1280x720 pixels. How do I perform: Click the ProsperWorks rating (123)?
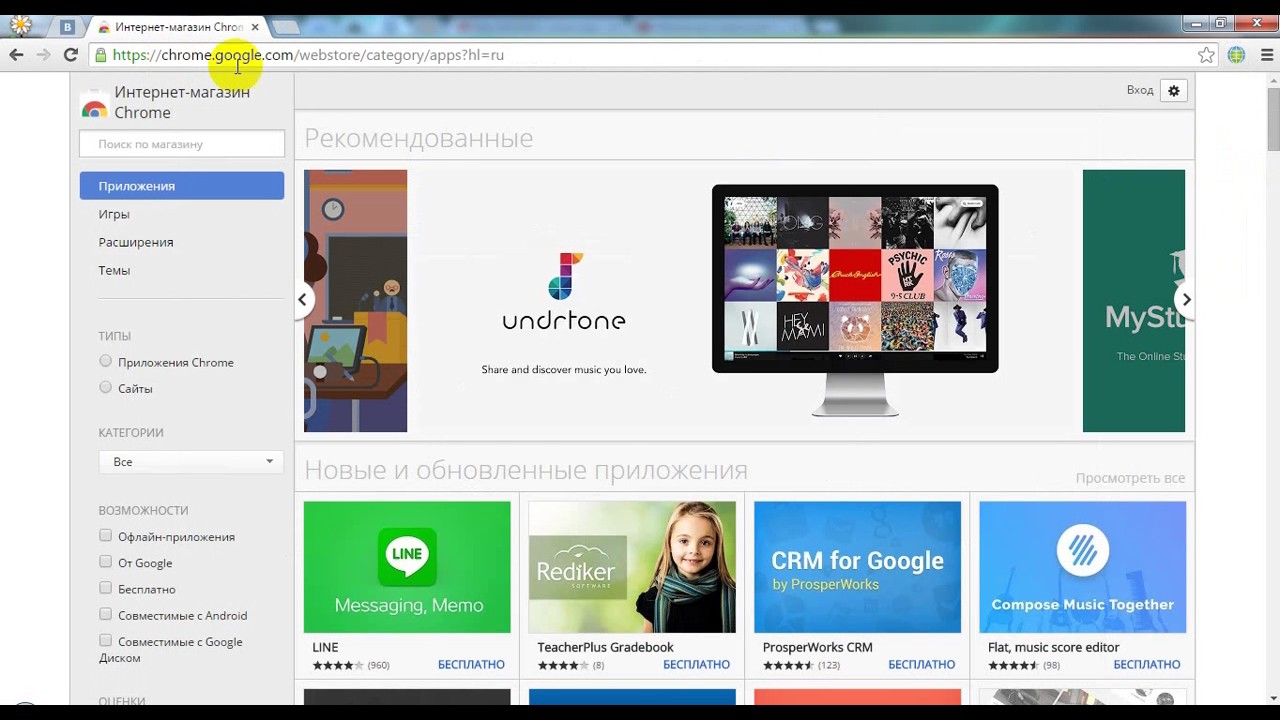coord(801,665)
